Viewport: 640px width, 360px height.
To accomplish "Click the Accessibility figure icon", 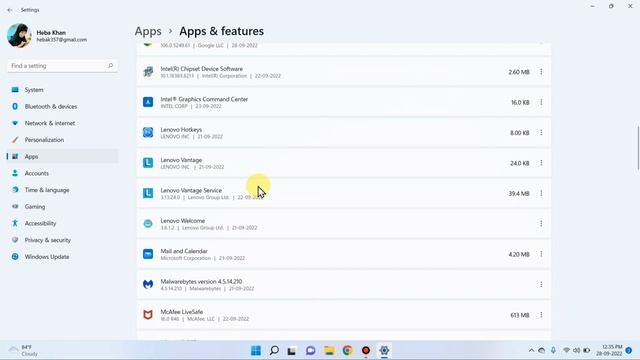I will point(15,224).
